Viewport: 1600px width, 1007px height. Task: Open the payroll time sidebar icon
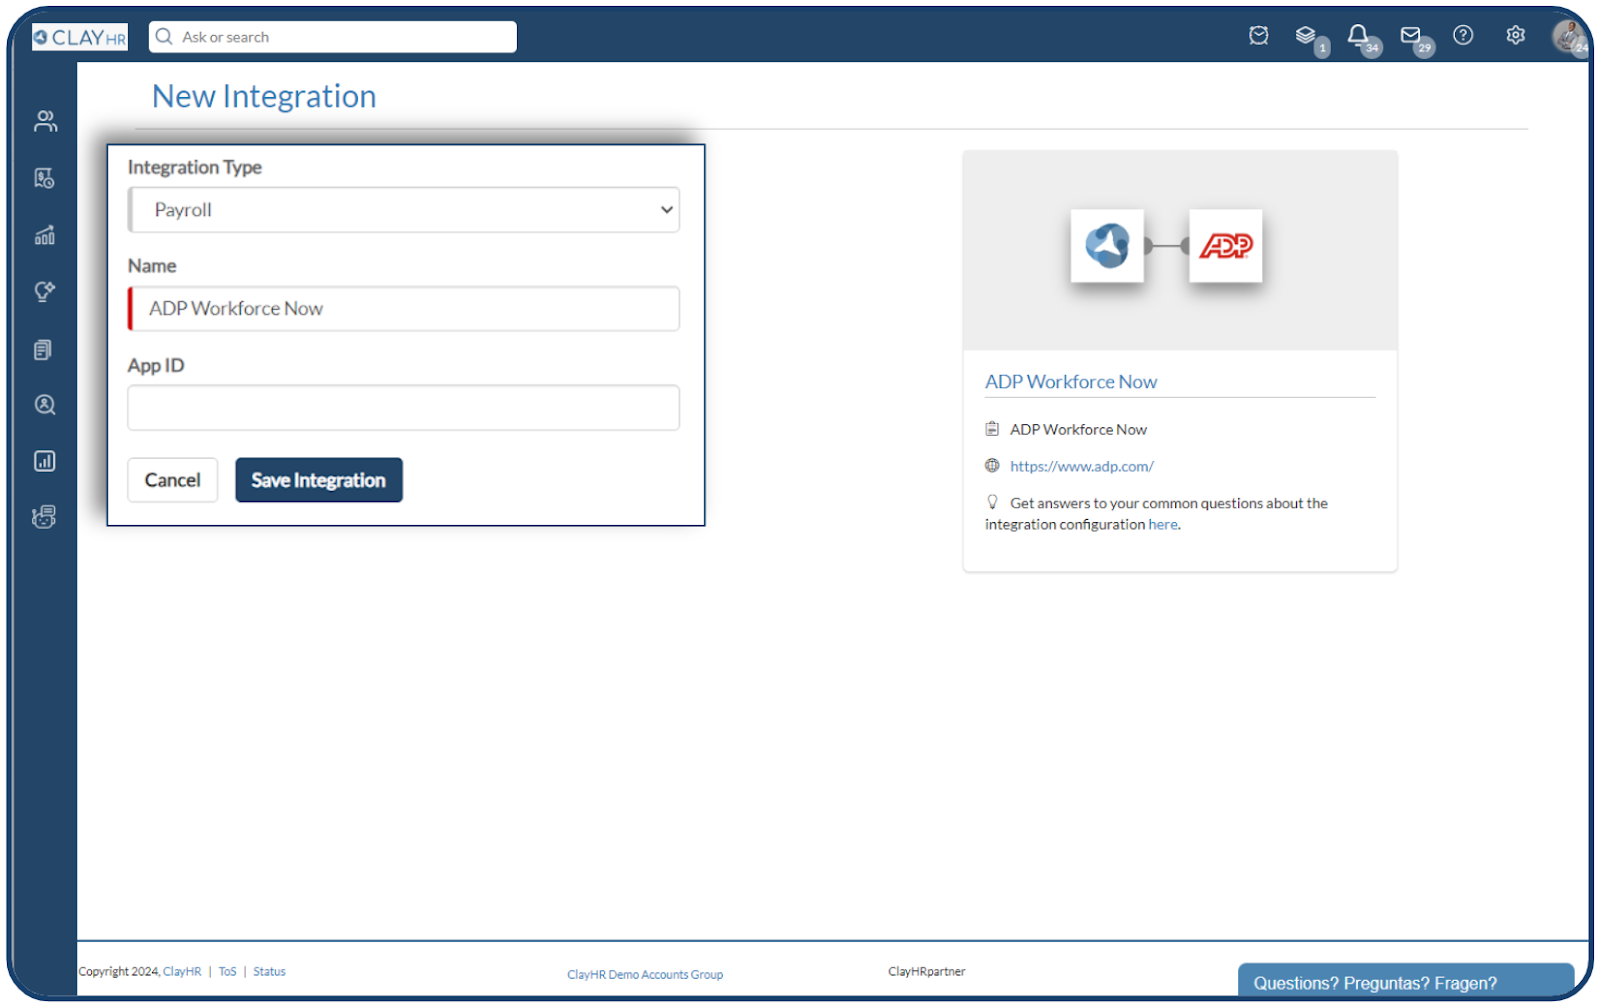45,178
